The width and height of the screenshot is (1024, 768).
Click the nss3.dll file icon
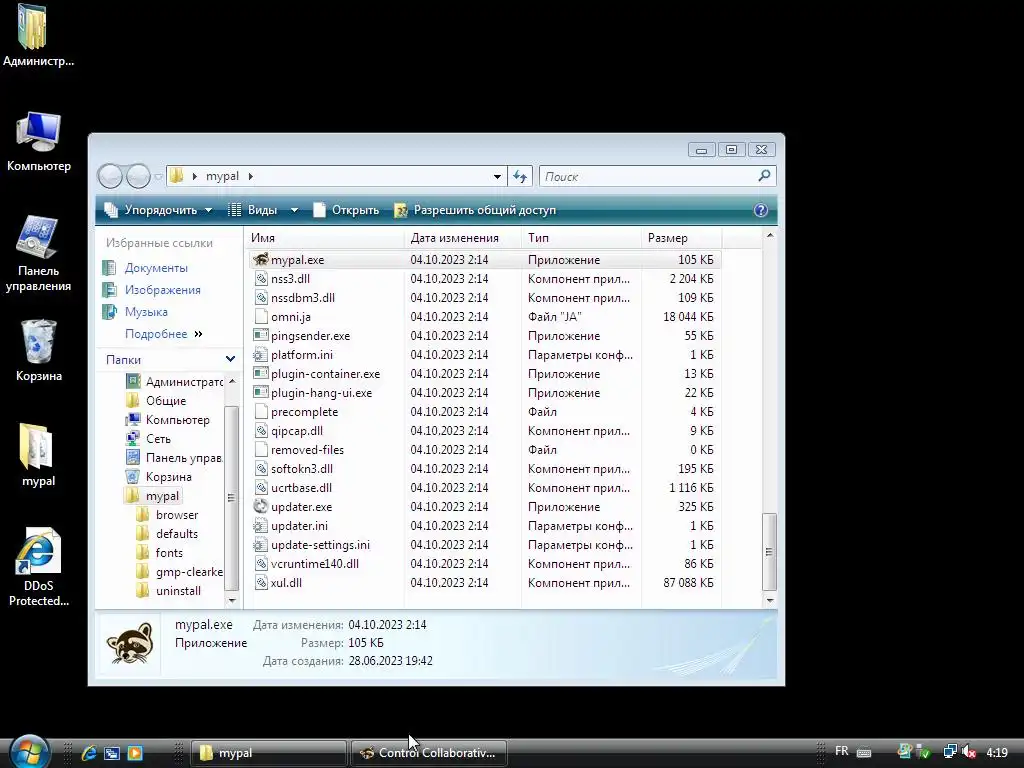(x=261, y=278)
